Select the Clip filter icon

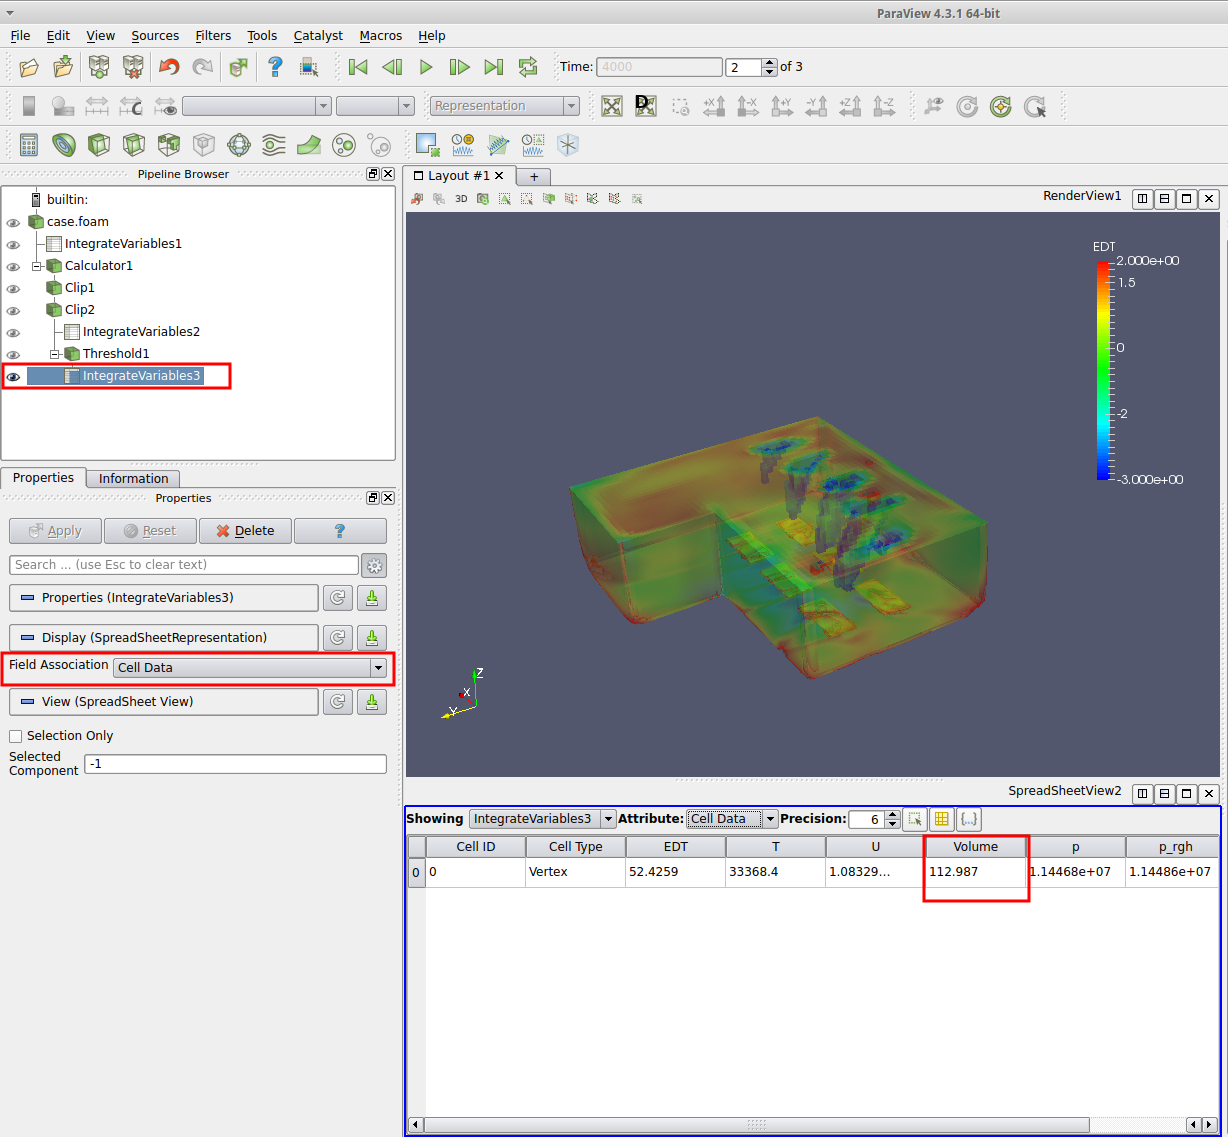99,145
